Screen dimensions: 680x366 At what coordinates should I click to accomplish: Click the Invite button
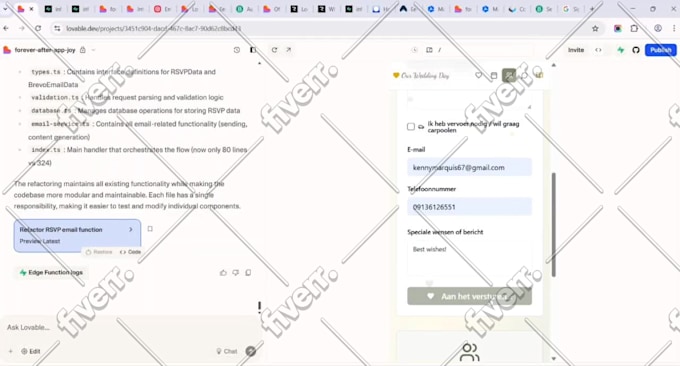click(576, 50)
